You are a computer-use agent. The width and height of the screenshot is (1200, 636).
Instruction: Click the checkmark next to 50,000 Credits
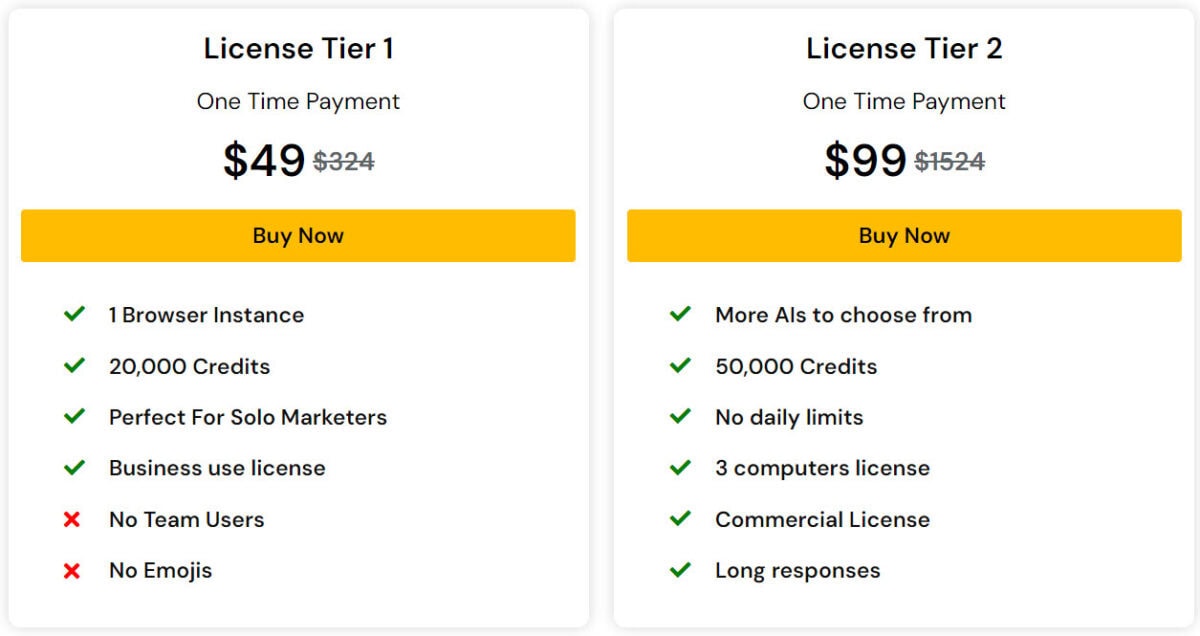pyautogui.click(x=680, y=366)
